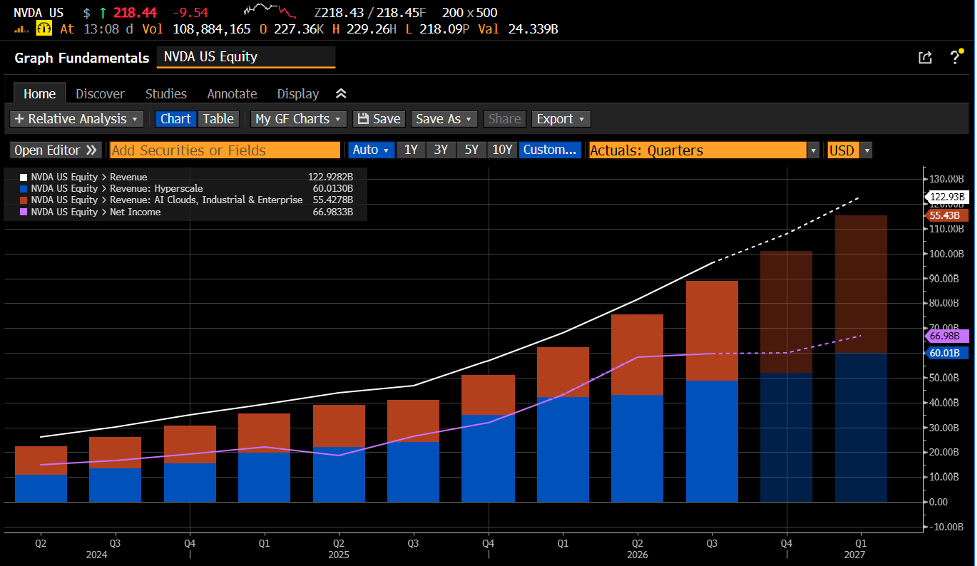Switch to Table view

pyautogui.click(x=218, y=119)
